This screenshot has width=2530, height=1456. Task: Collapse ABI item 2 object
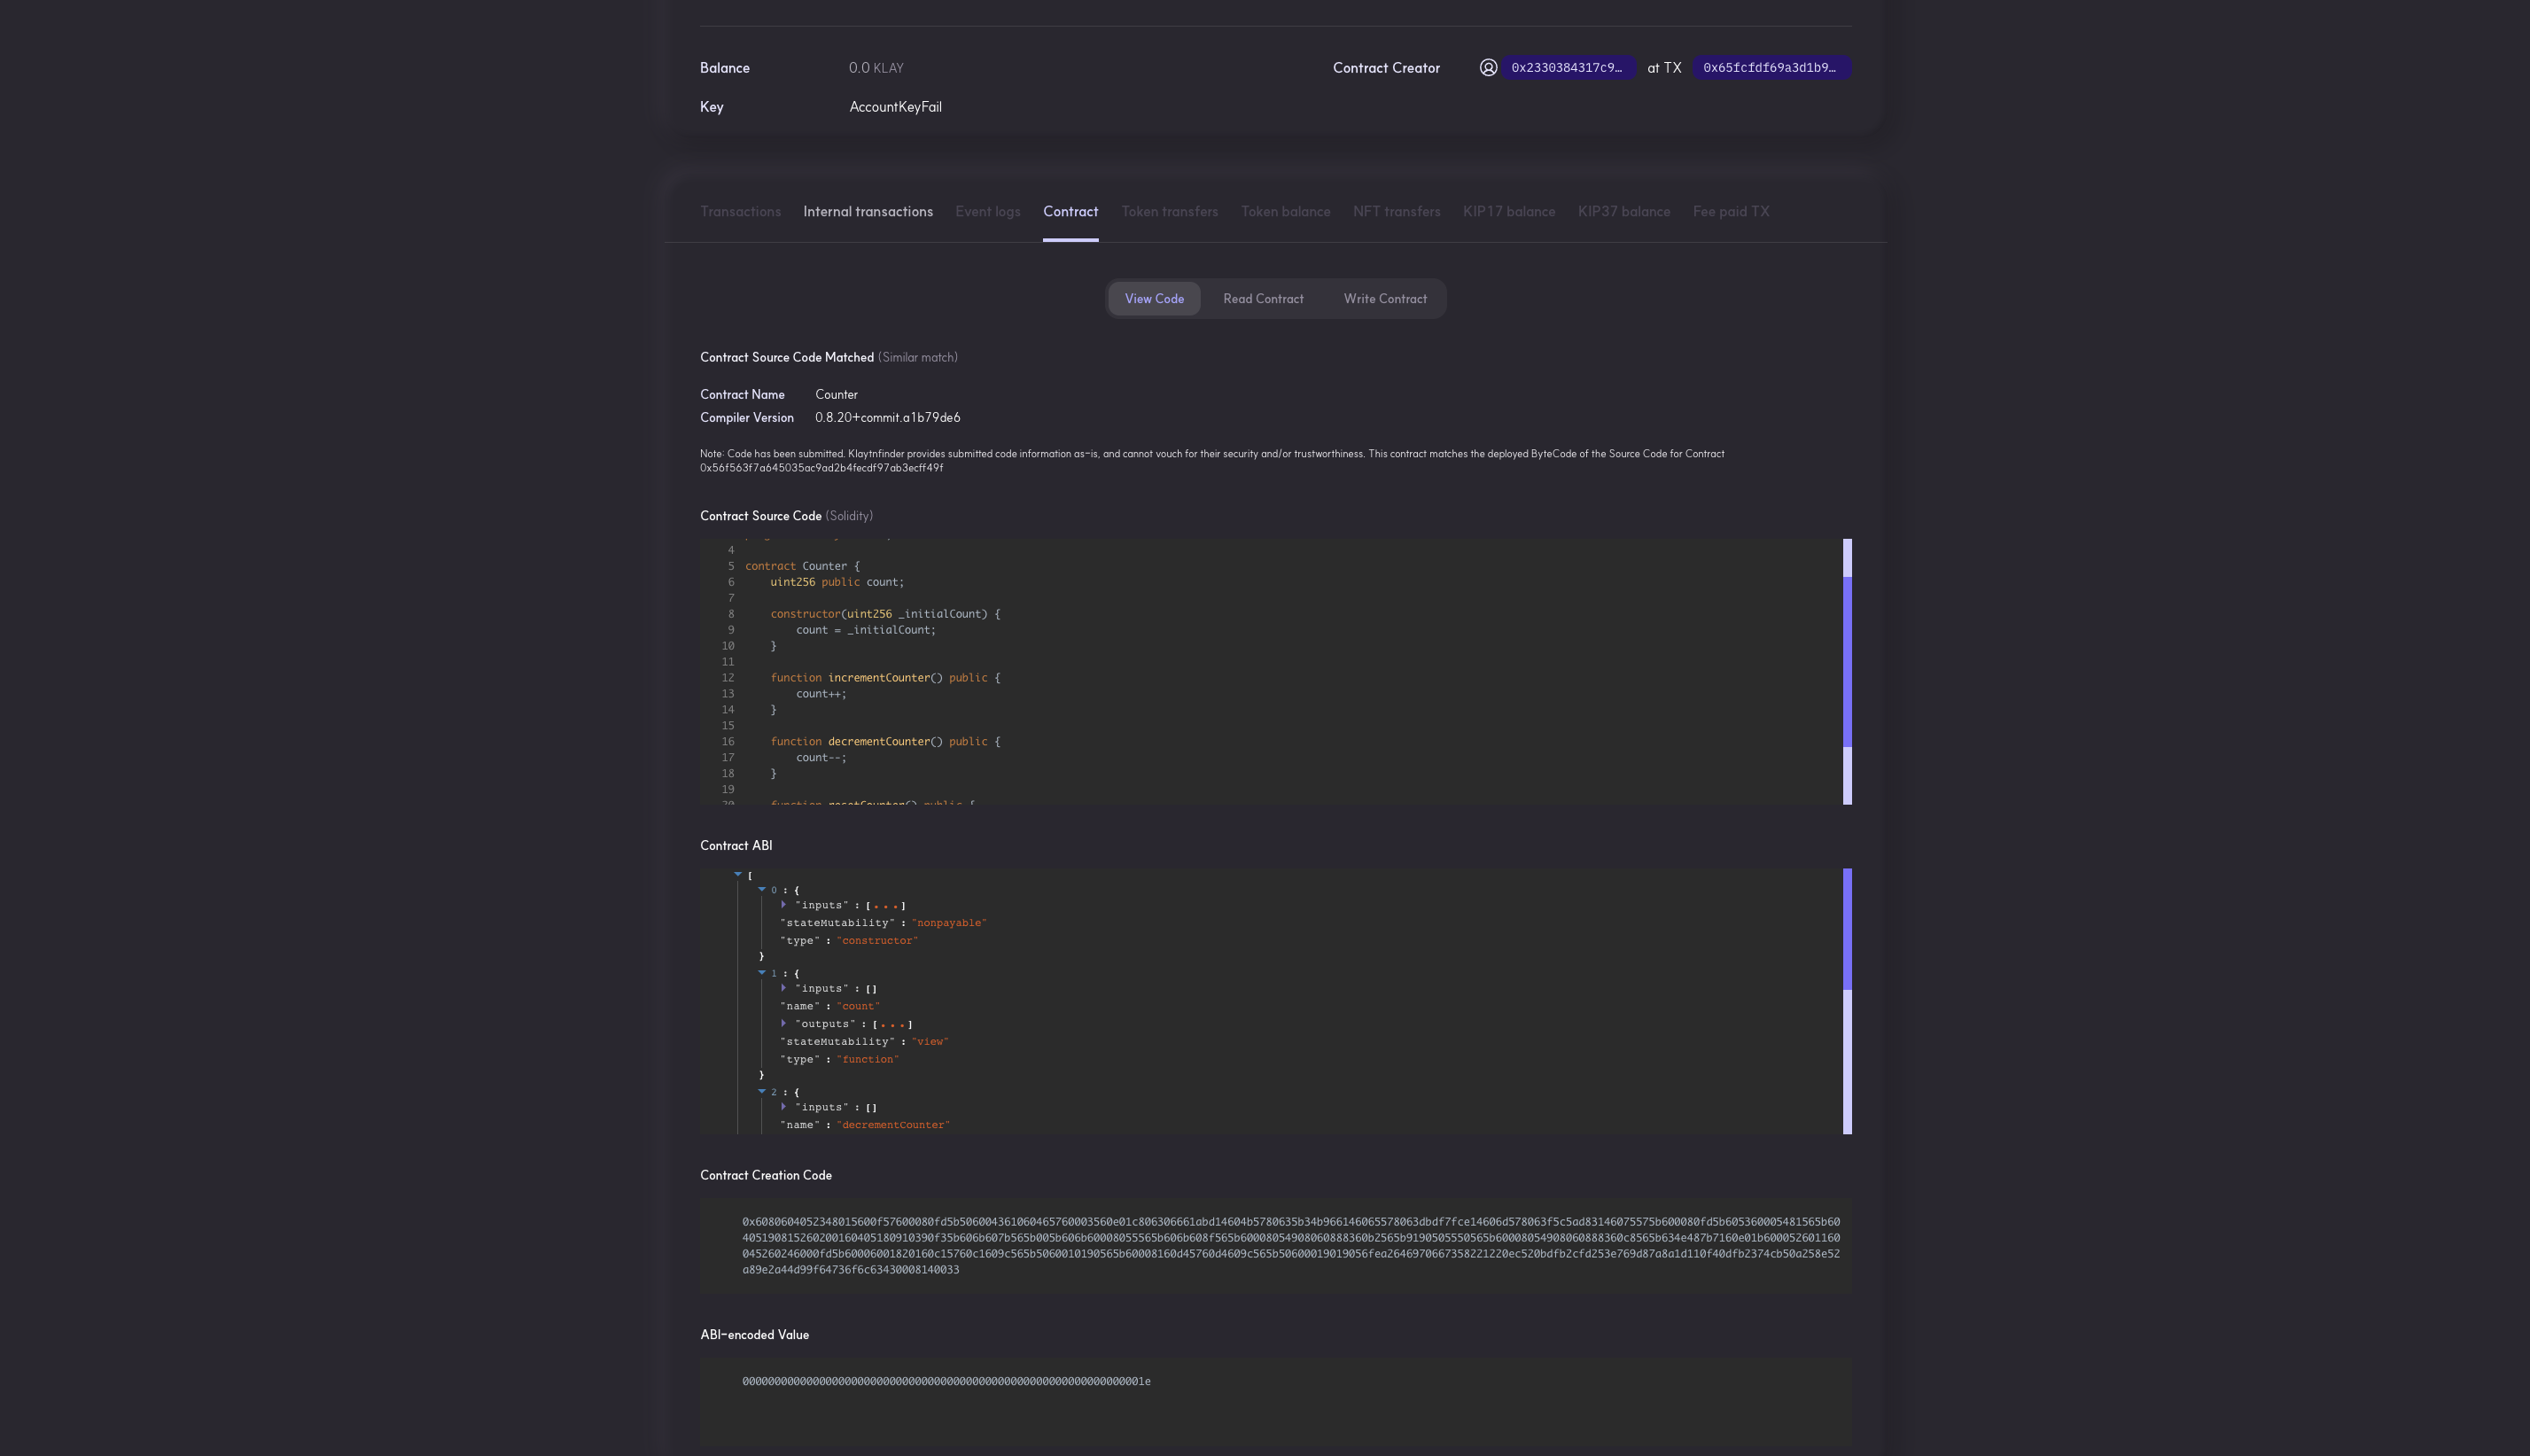[762, 1091]
